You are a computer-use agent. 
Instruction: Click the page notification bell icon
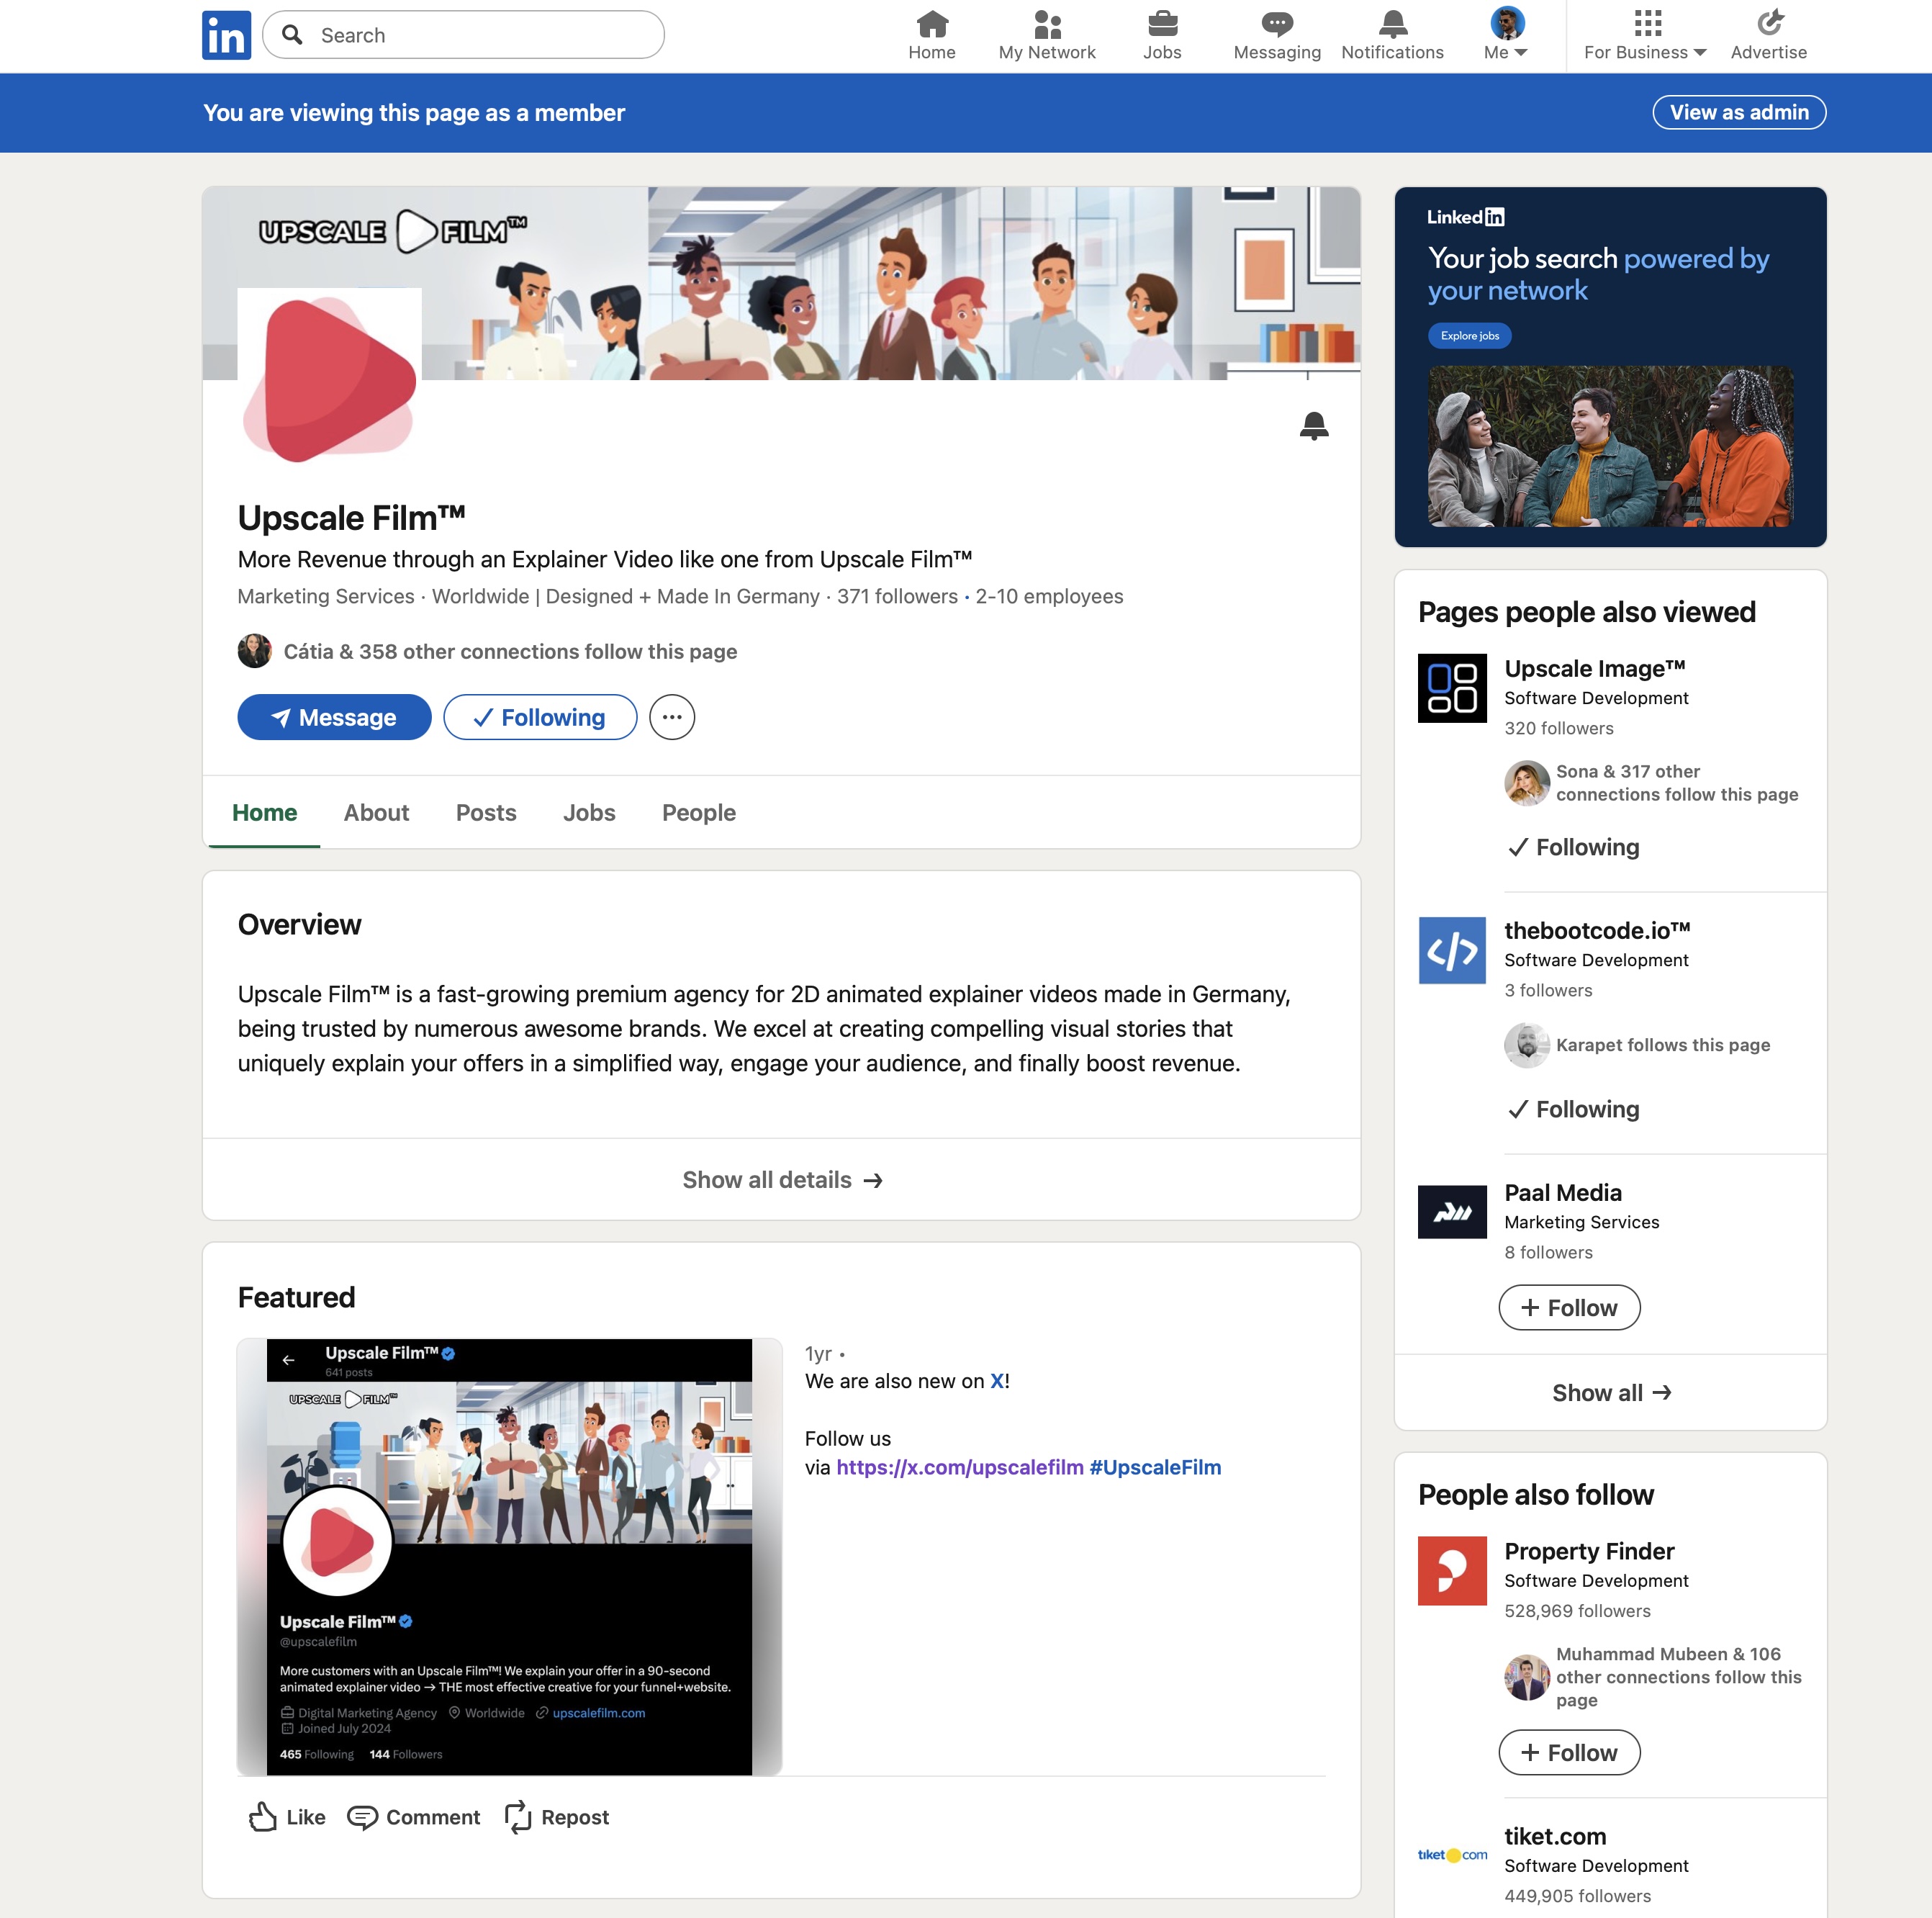(1313, 426)
